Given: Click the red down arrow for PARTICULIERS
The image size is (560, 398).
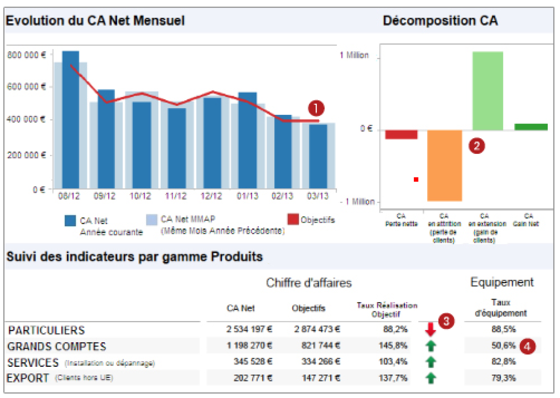Looking at the screenshot, I should coord(430,329).
